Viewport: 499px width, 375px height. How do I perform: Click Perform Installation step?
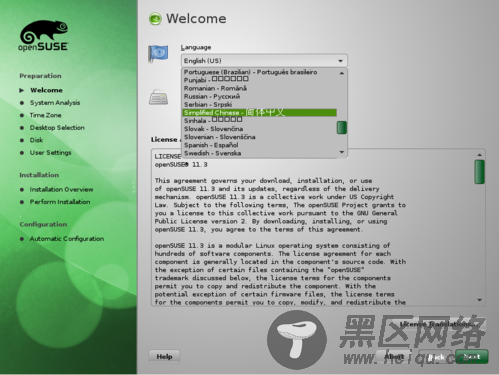[x=60, y=202]
